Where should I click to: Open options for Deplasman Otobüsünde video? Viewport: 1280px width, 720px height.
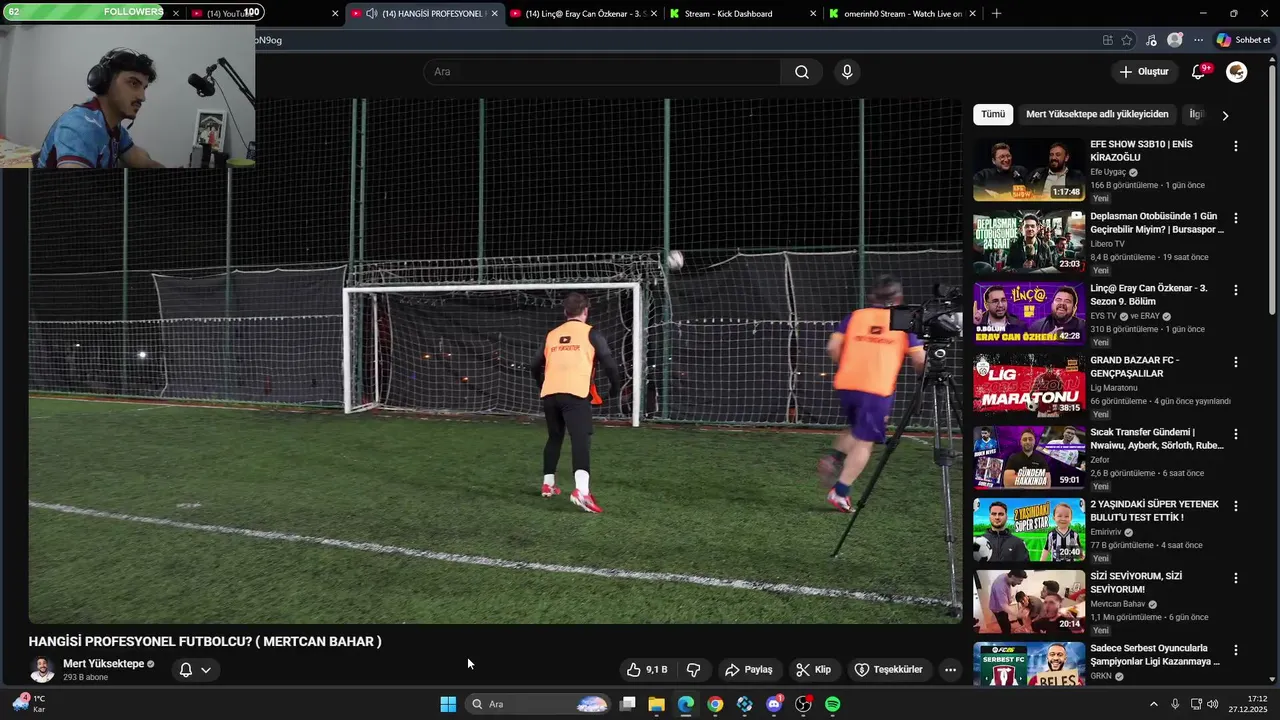pos(1236,218)
